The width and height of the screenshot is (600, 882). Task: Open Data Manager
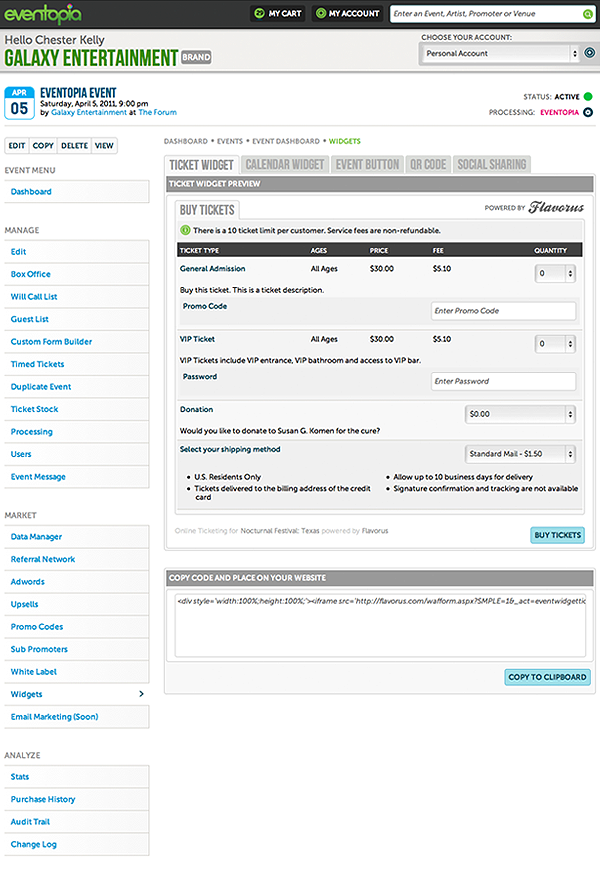[76, 537]
